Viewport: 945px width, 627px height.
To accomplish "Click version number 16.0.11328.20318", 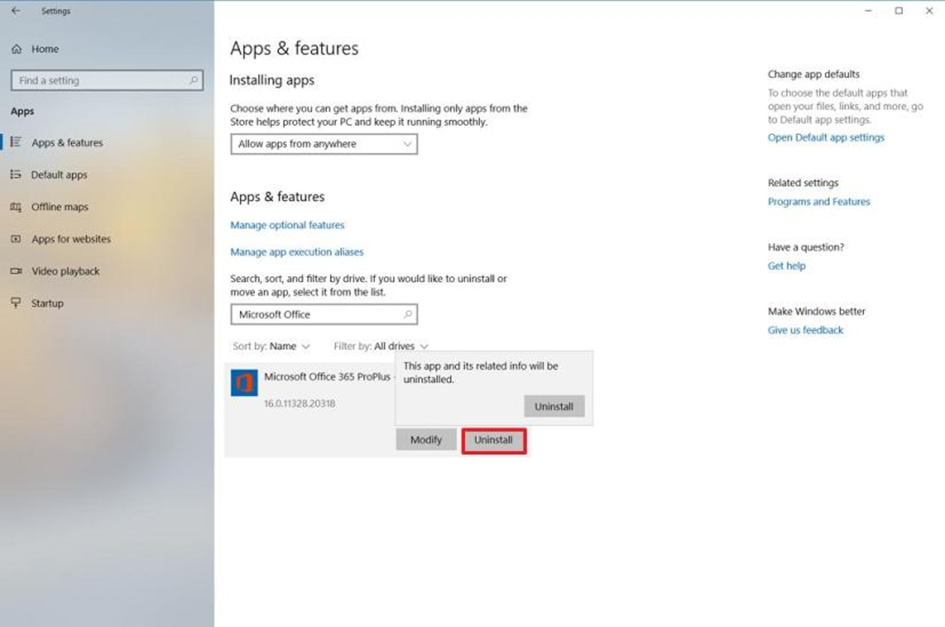I will (x=300, y=403).
